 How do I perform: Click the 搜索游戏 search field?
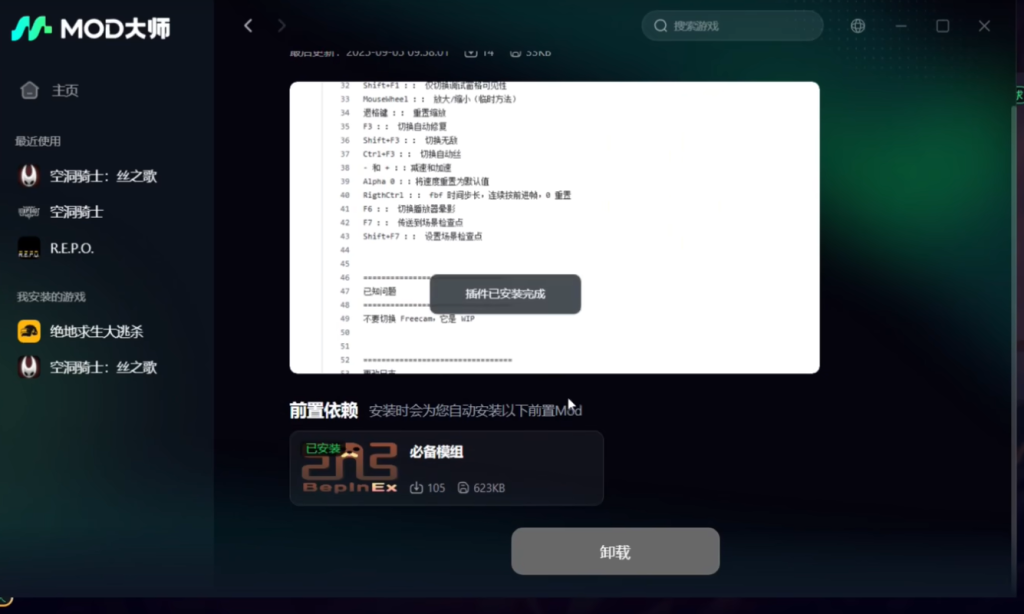[732, 25]
